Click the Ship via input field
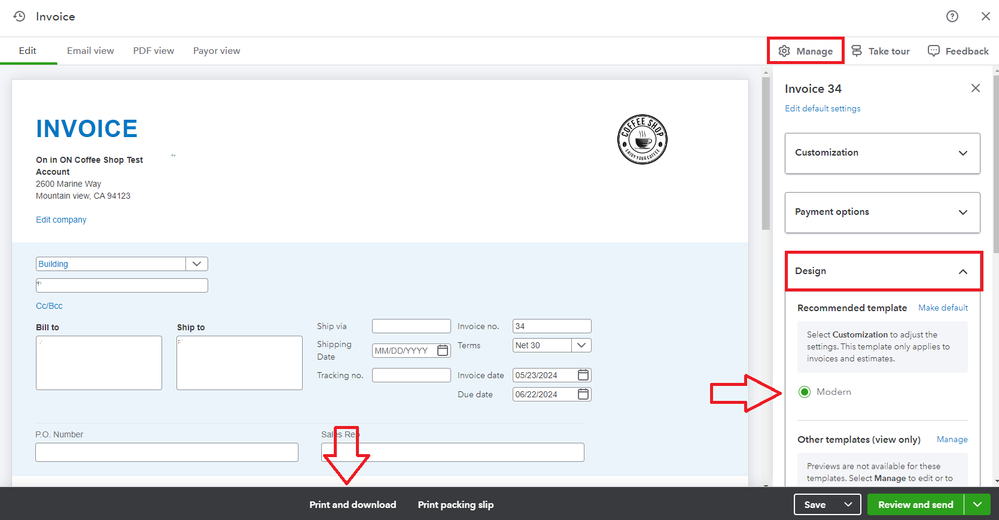The height and width of the screenshot is (520, 999). point(412,326)
